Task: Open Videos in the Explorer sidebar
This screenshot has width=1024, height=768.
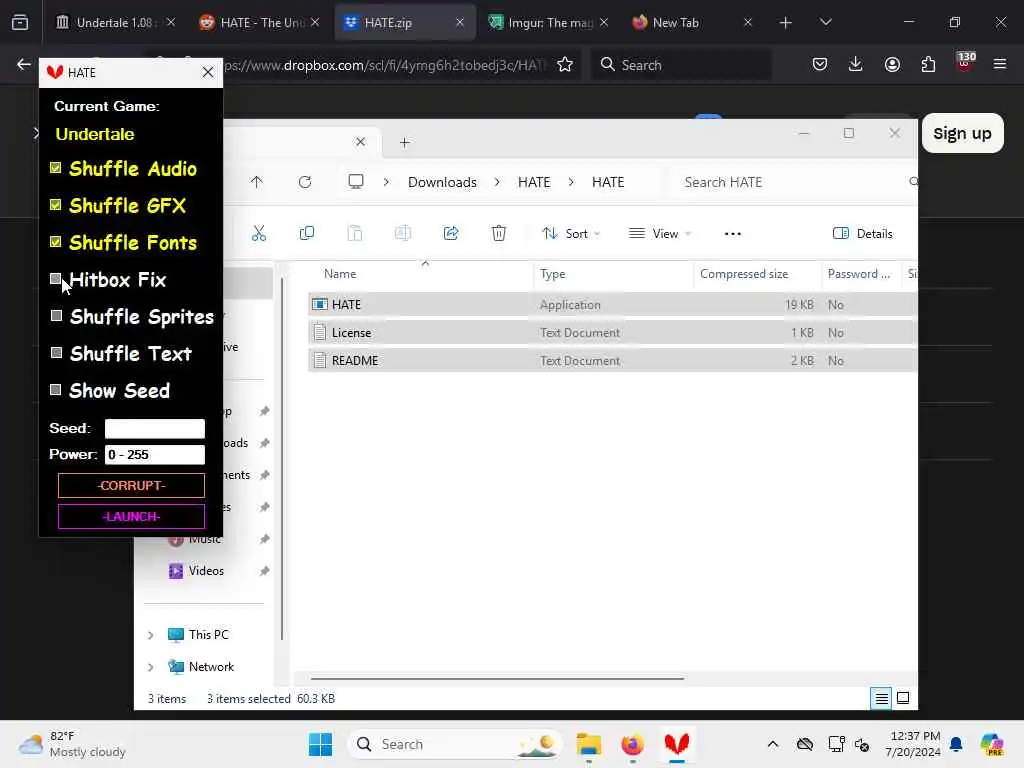Action: tap(206, 571)
